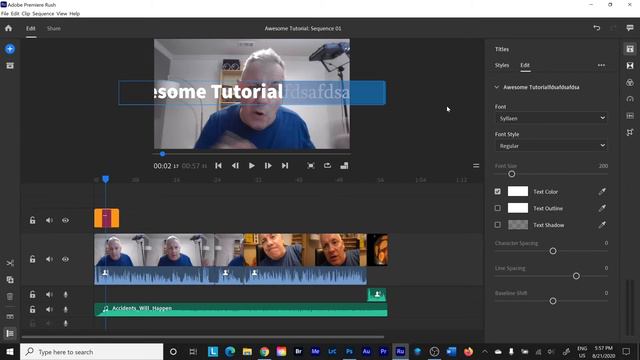Open the View menu
This screenshot has width=640, height=360.
(62, 13)
